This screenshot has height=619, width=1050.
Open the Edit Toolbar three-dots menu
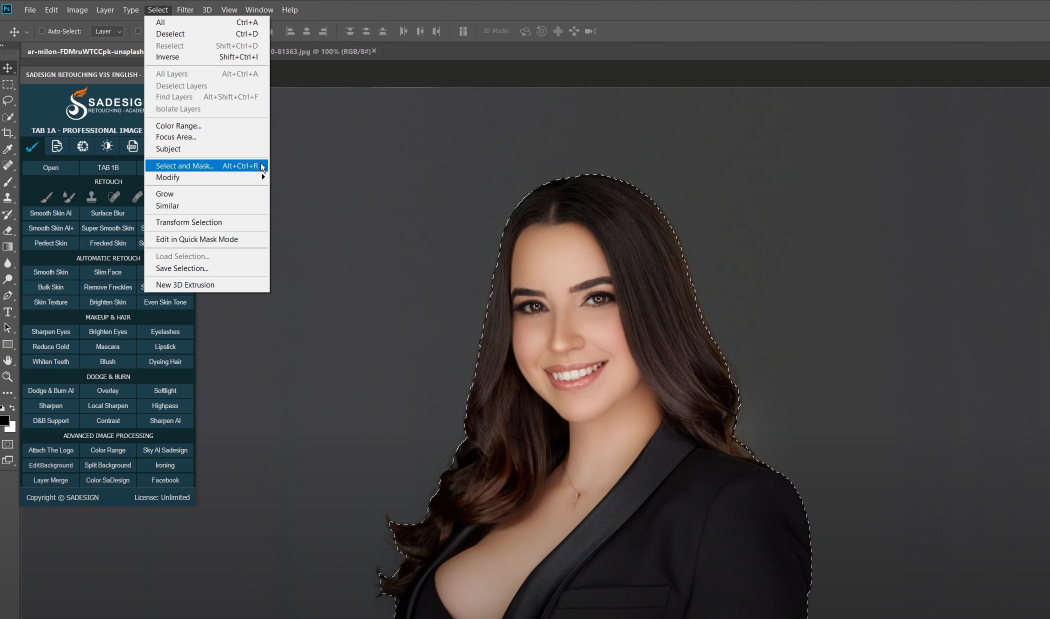click(x=8, y=393)
